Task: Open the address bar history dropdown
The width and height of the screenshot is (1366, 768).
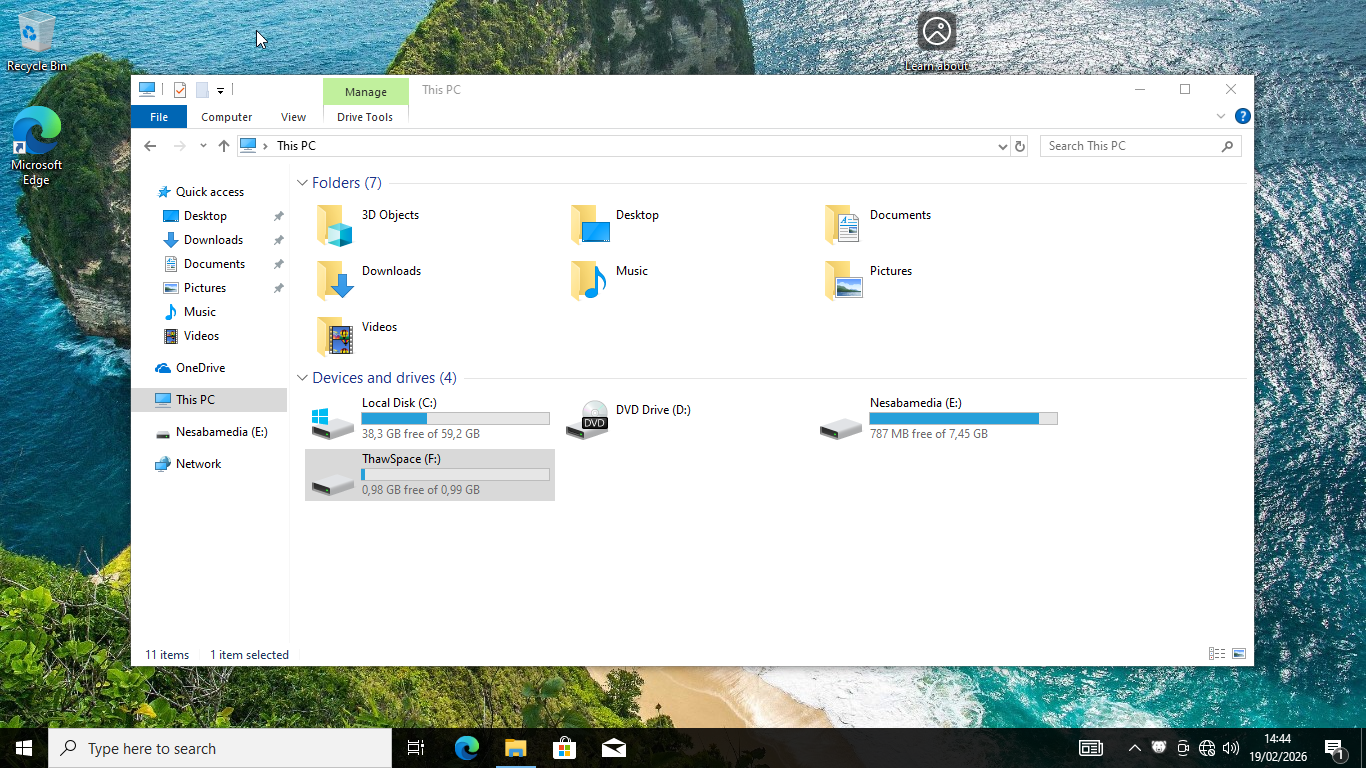Action: pyautogui.click(x=1003, y=146)
